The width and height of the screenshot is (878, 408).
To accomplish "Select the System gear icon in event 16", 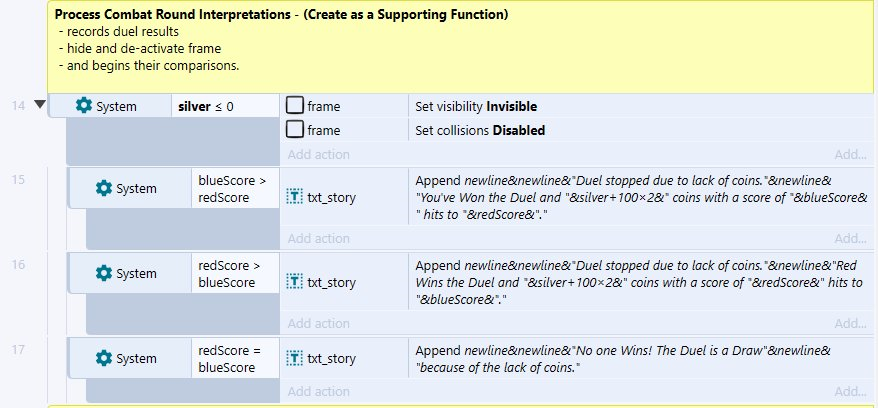I will [x=104, y=273].
